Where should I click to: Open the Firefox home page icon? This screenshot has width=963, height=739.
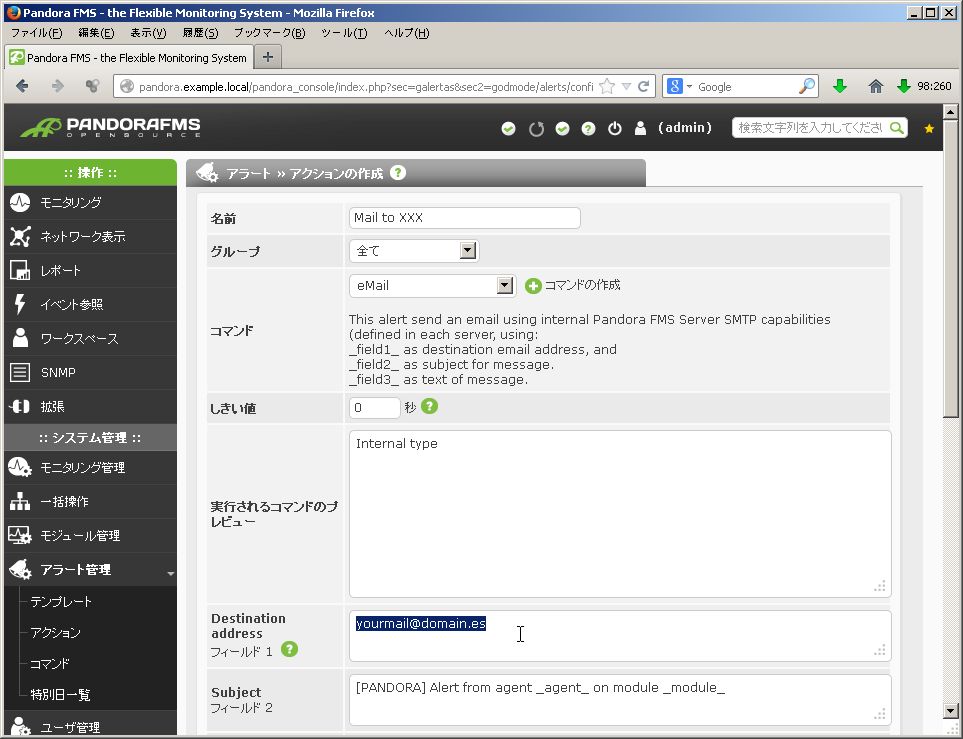876,86
